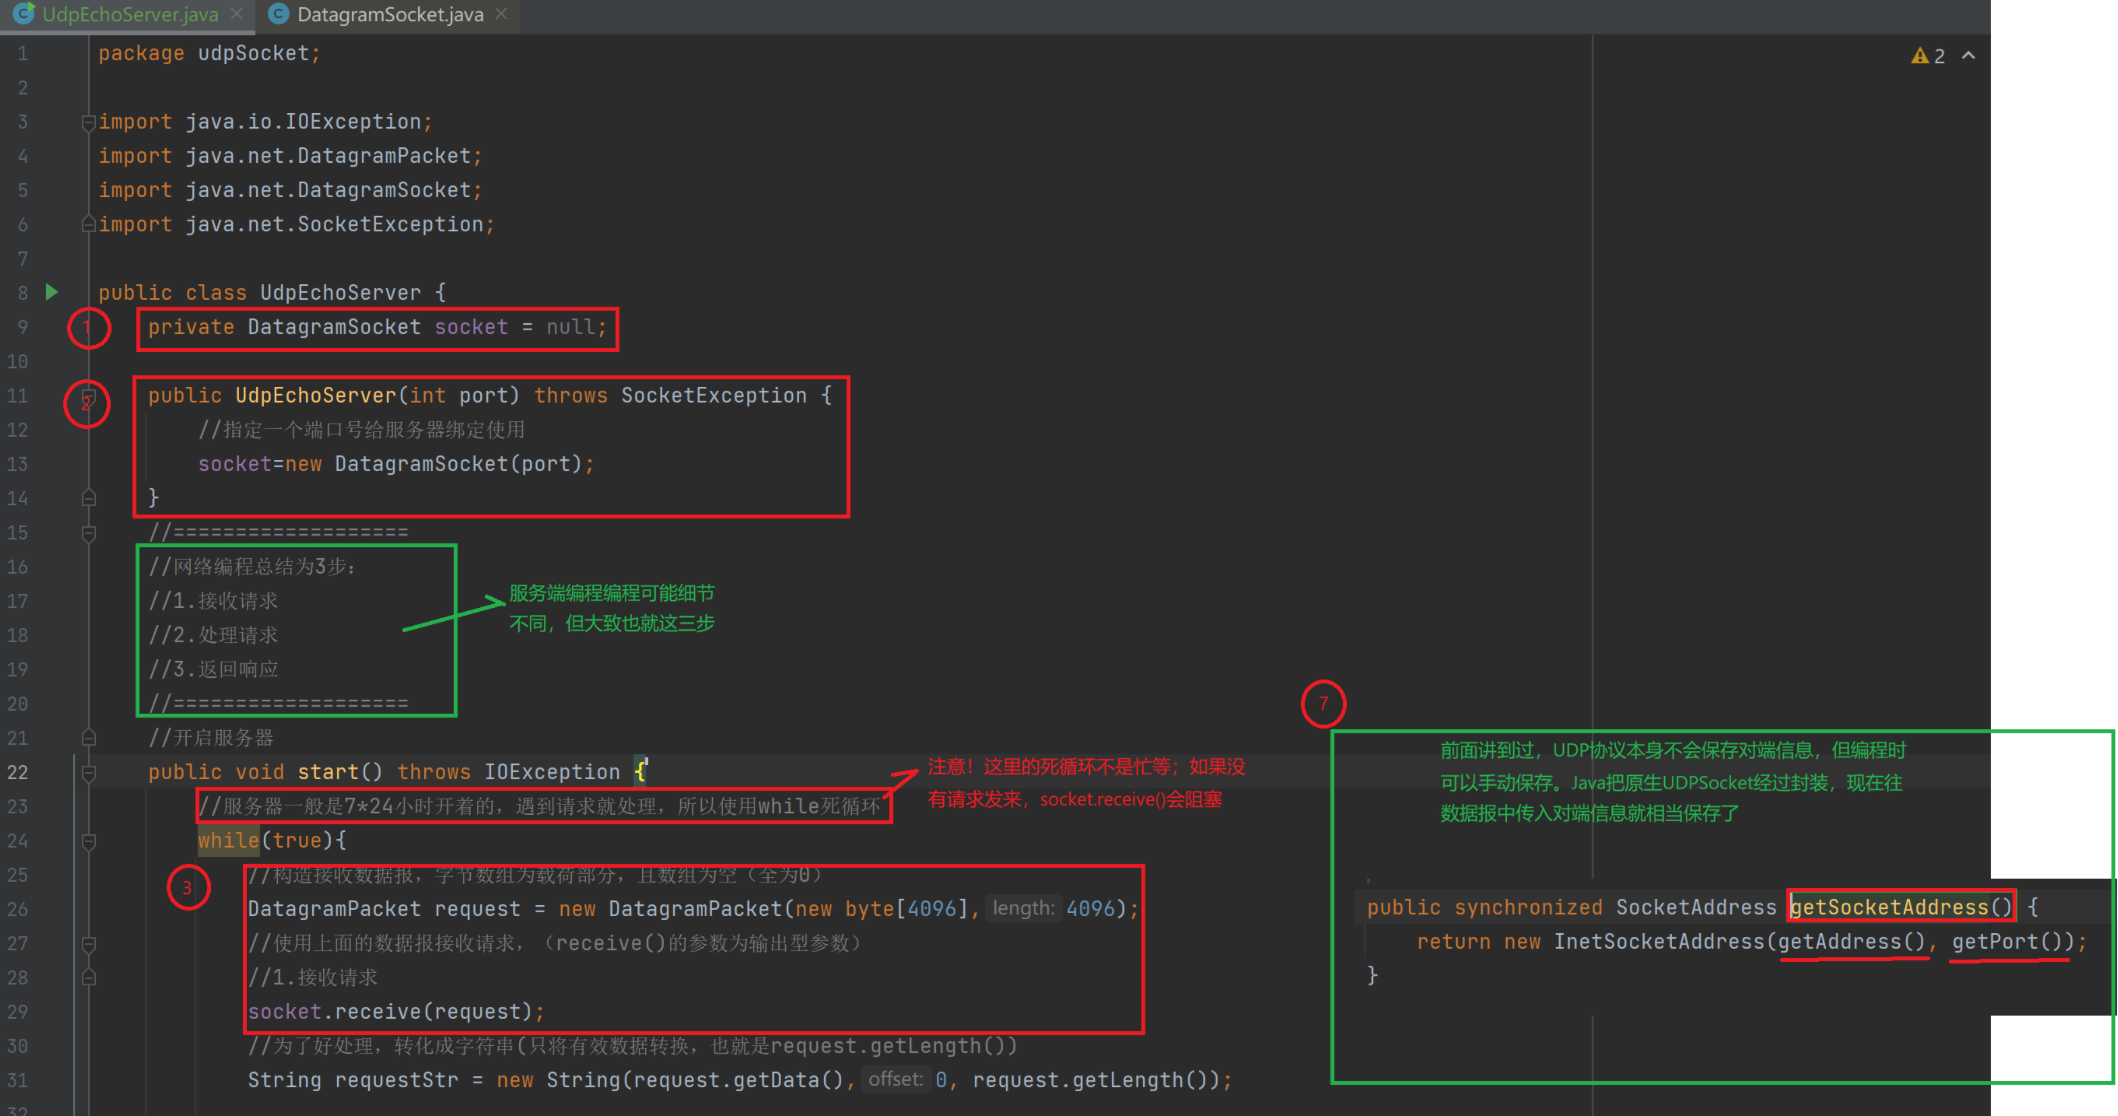This screenshot has height=1116, width=2118.
Task: Click the 'length:' inlay hint on line 26
Action: tap(1023, 909)
